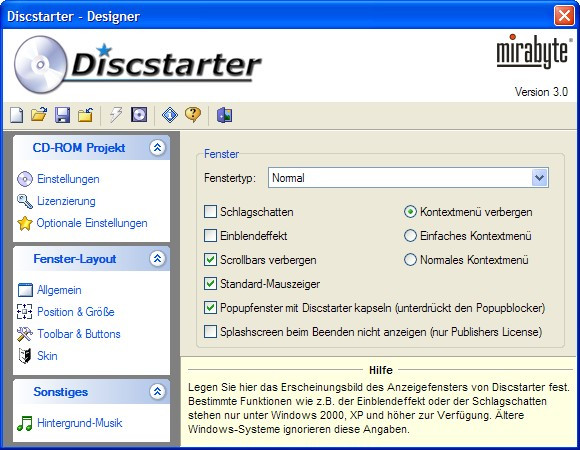Image resolution: width=580 pixels, height=450 pixels.
Task: Click the New project toolbar icon
Action: tap(16, 115)
